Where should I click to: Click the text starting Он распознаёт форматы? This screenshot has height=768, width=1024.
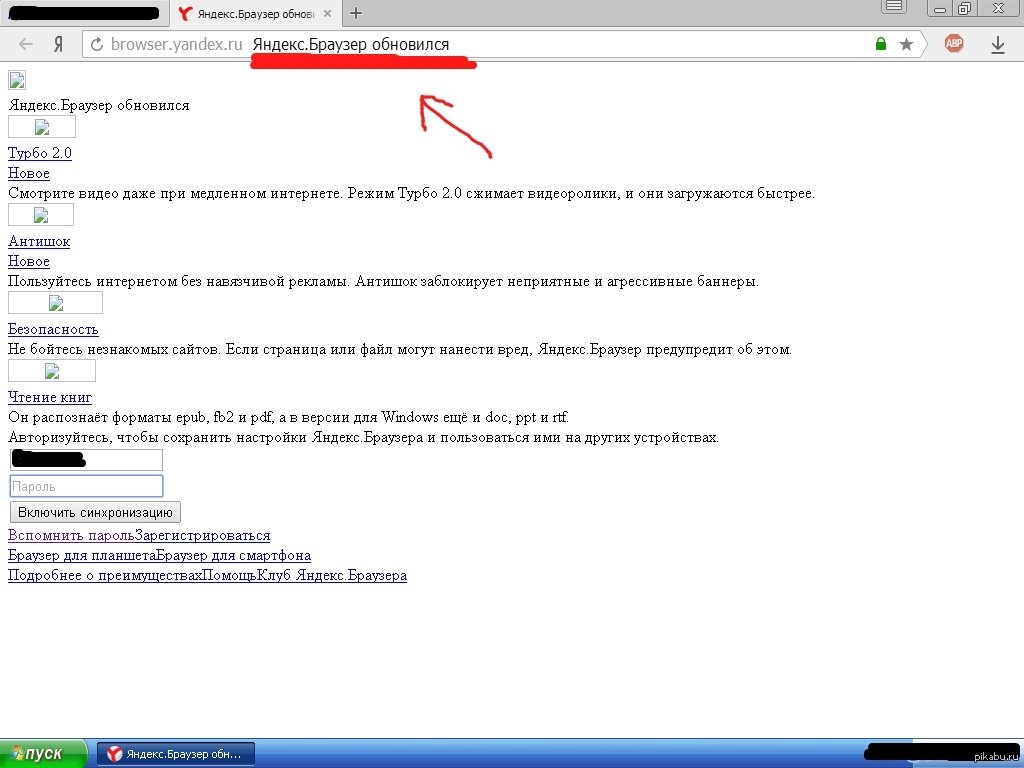289,417
